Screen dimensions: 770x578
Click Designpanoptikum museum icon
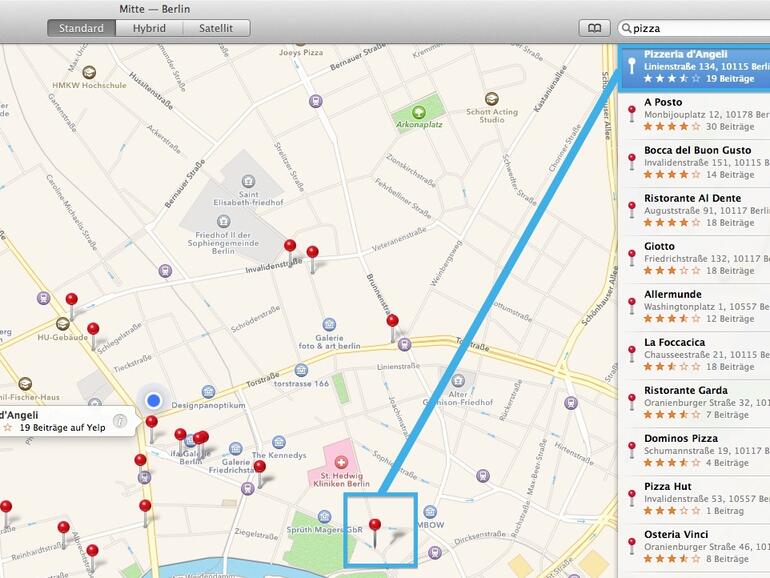click(208, 391)
